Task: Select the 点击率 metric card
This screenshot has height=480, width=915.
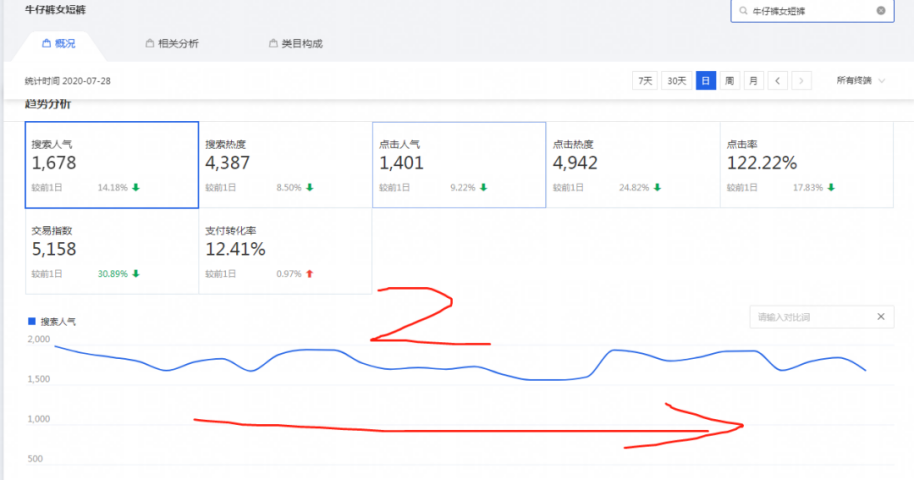Action: point(807,164)
